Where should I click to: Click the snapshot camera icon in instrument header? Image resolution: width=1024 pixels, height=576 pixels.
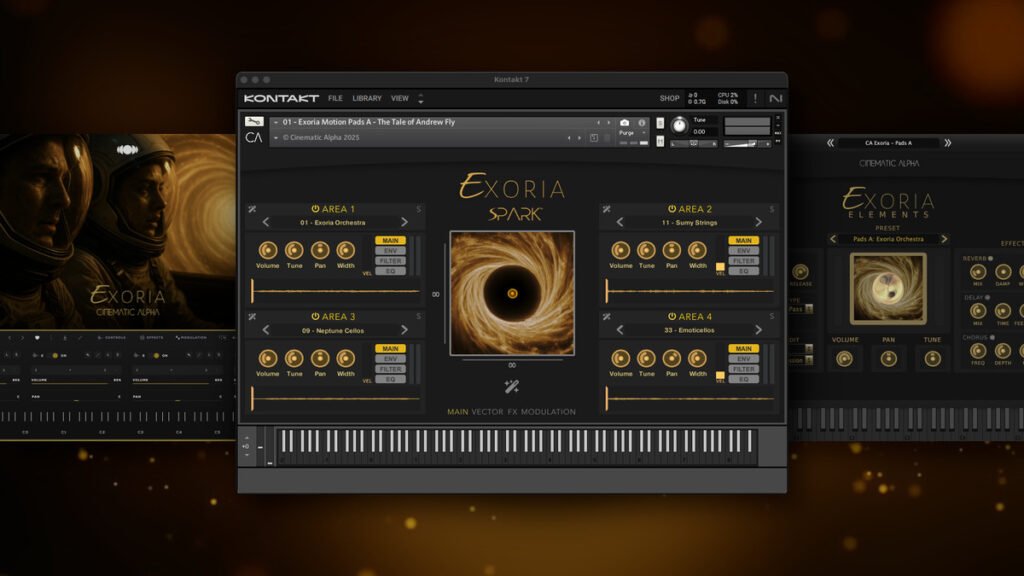(x=625, y=122)
